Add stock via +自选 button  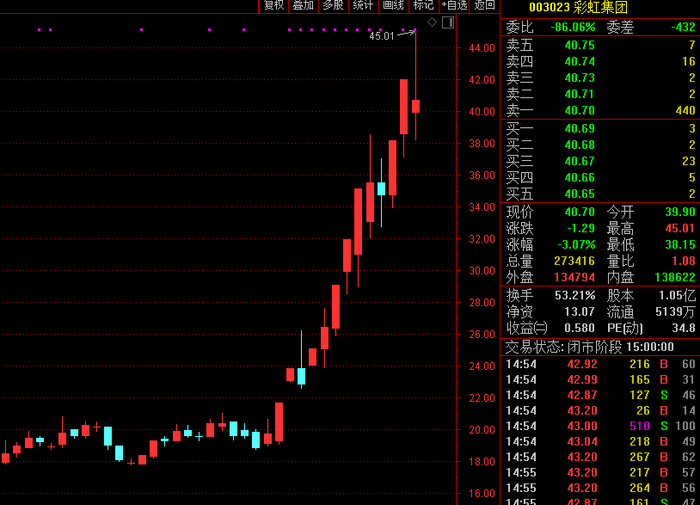click(x=454, y=5)
